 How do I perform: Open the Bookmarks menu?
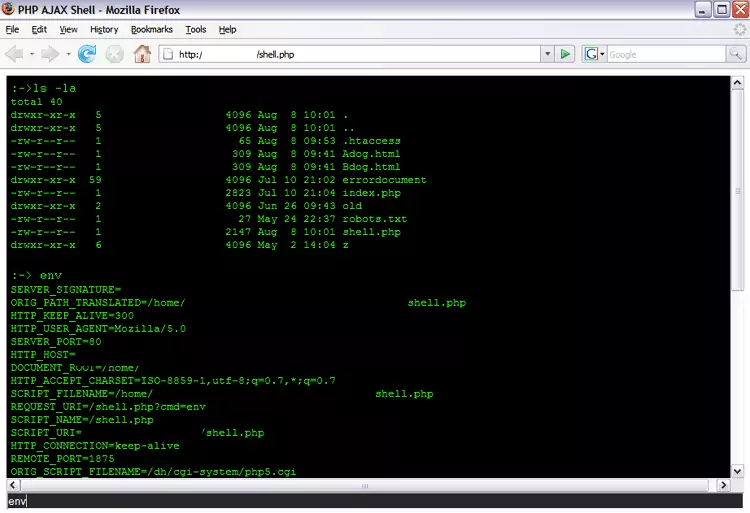coord(151,29)
